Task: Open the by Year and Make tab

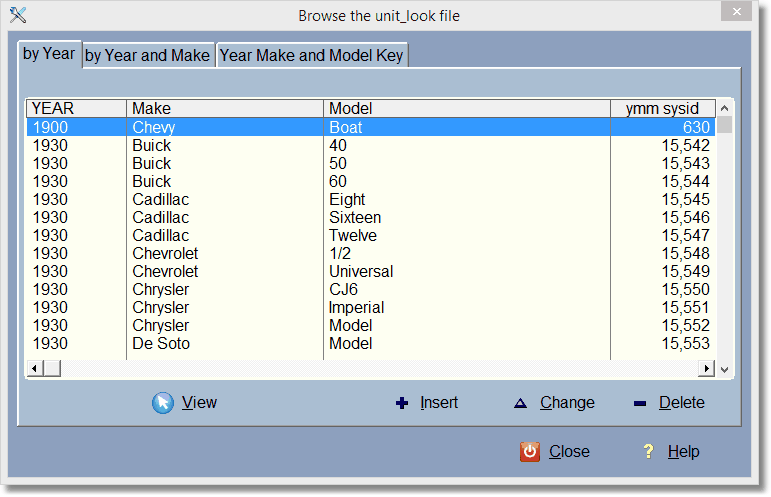Action: click(x=148, y=55)
